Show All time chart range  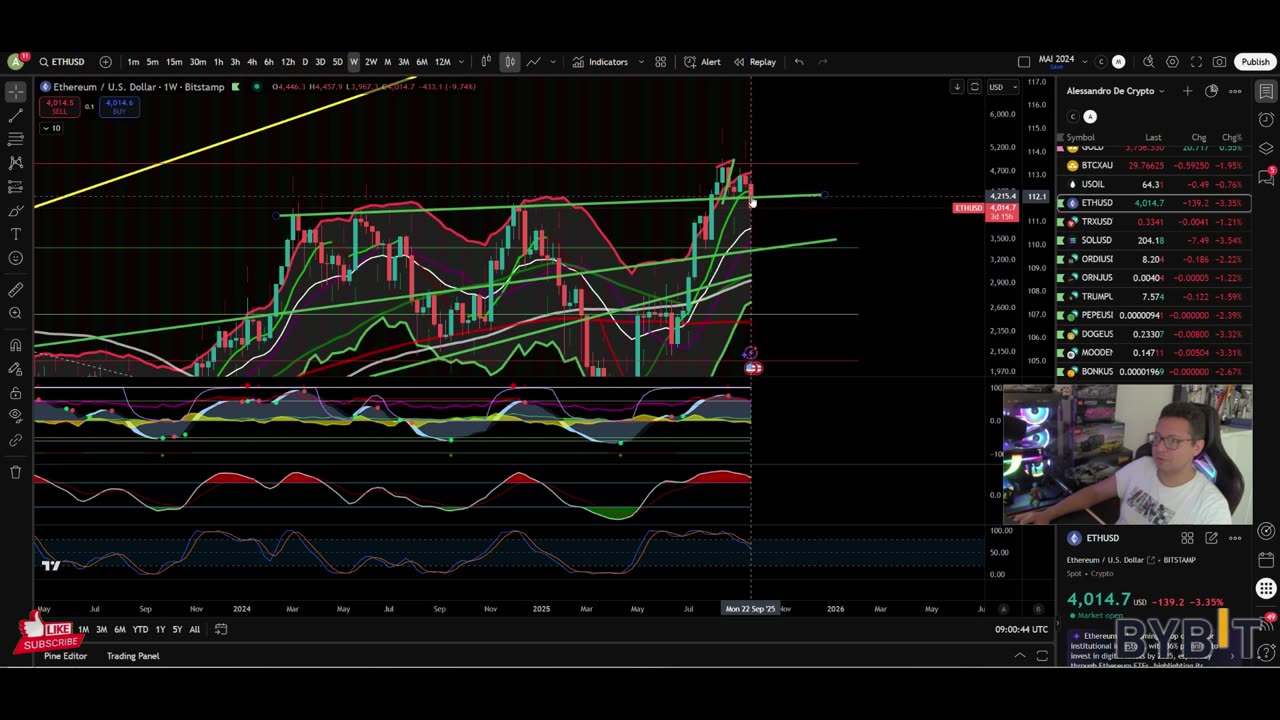point(195,630)
